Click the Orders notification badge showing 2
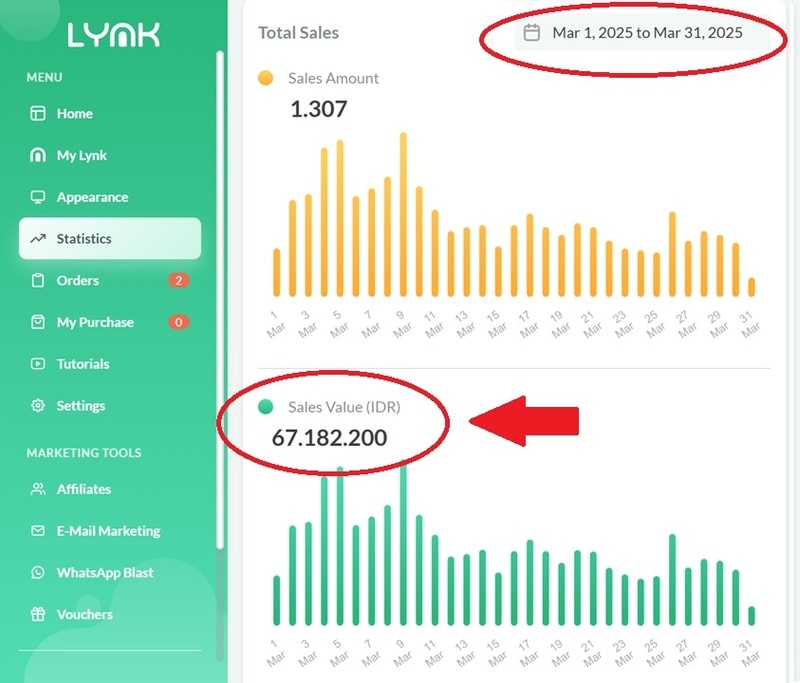The image size is (800, 683). pos(179,281)
